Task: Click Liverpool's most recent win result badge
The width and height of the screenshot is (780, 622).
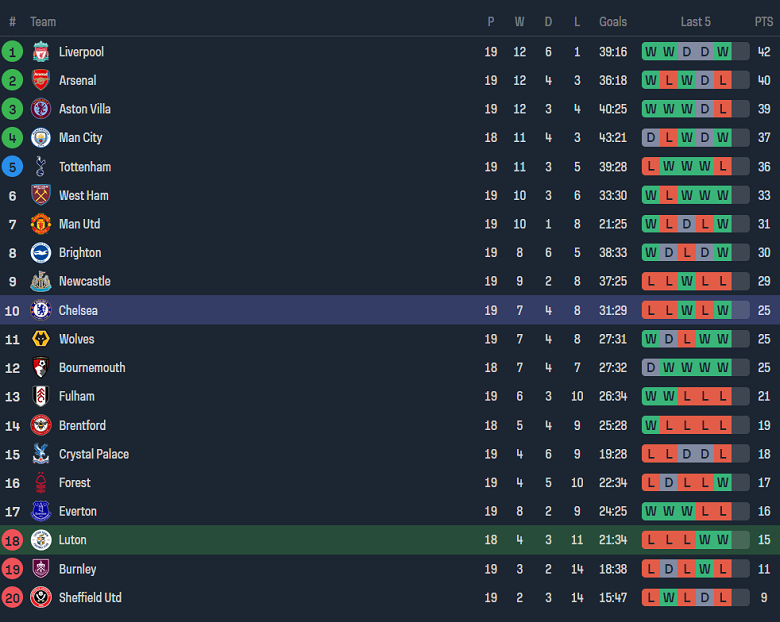Action: pos(723,52)
